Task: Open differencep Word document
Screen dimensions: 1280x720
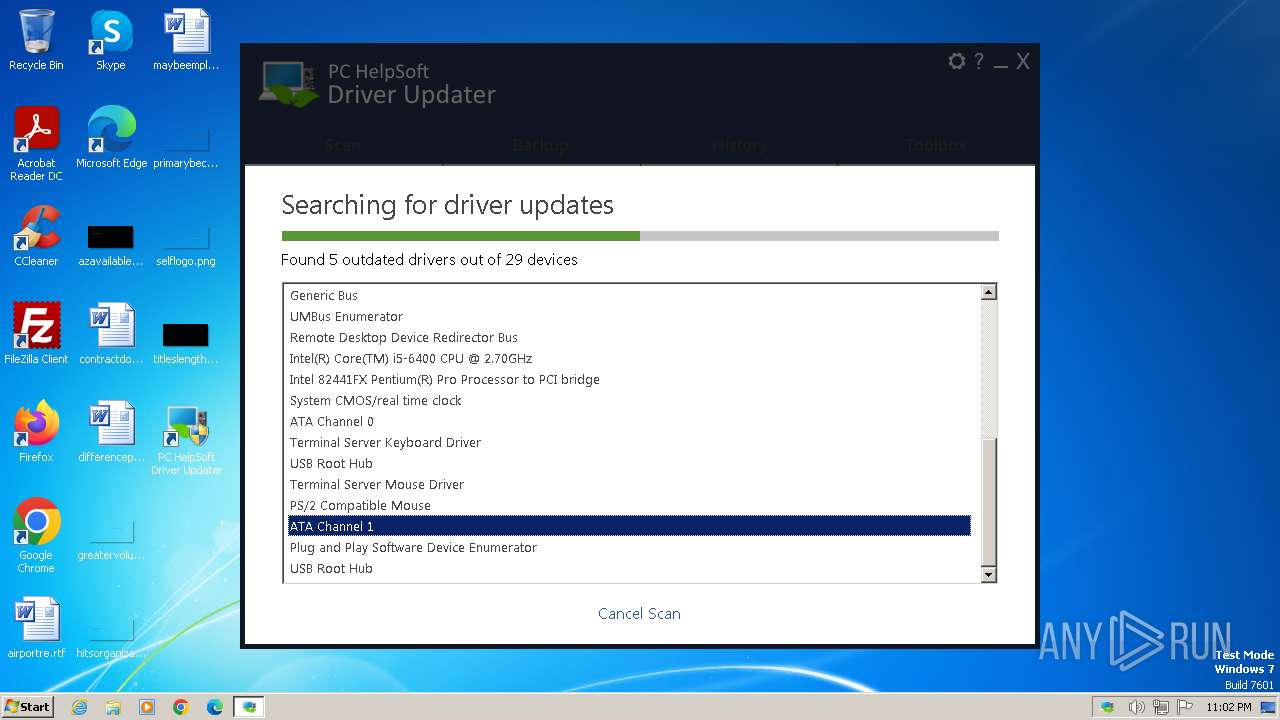Action: pos(111,432)
